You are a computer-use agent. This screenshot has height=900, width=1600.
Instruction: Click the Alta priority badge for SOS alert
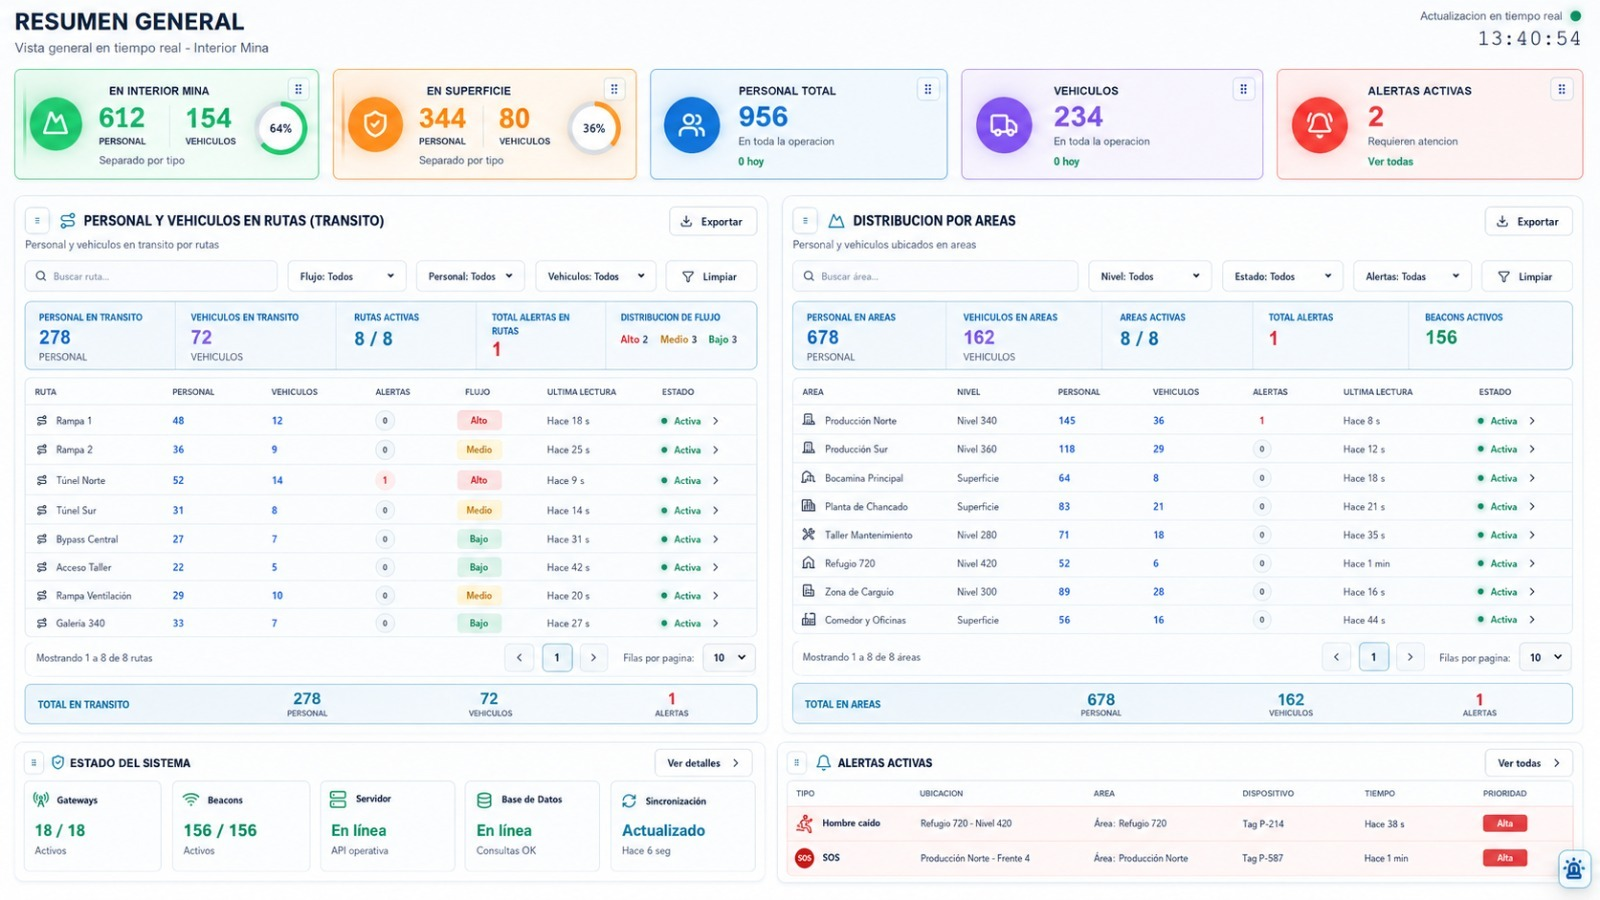pos(1505,858)
